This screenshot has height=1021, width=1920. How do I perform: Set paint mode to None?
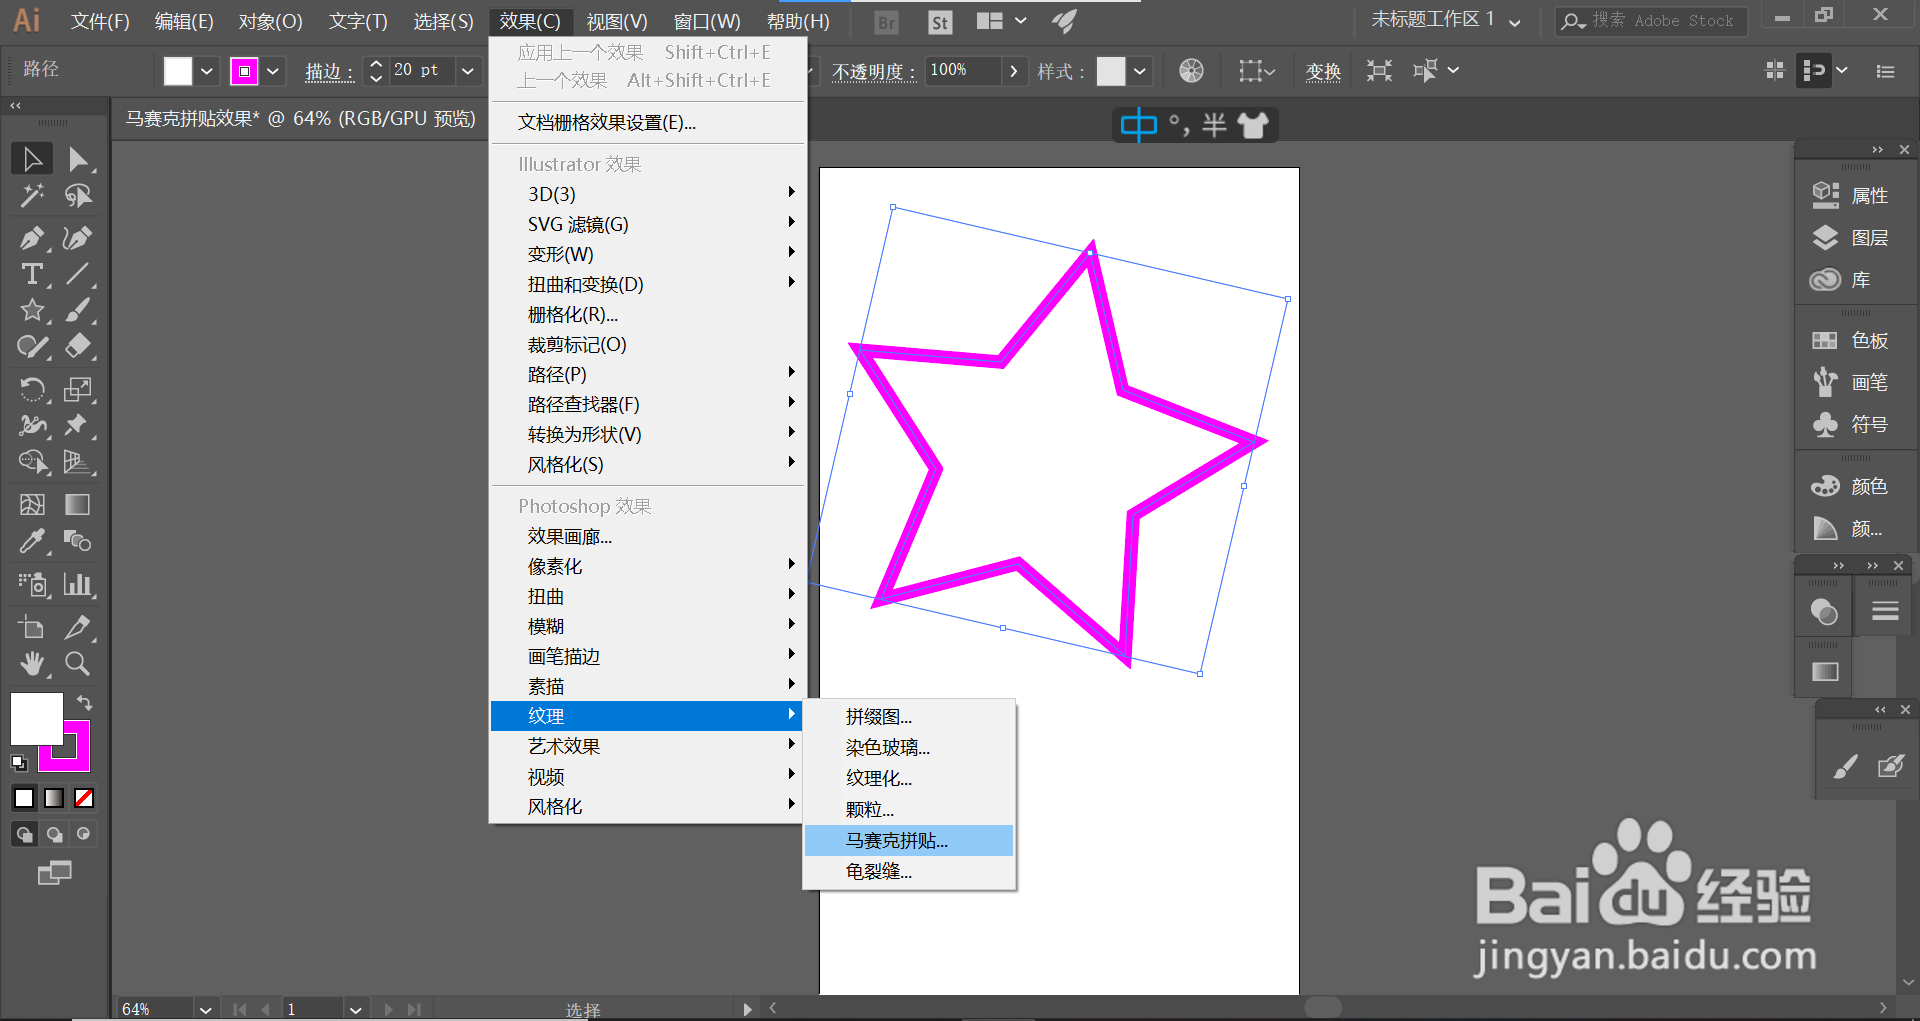click(84, 798)
